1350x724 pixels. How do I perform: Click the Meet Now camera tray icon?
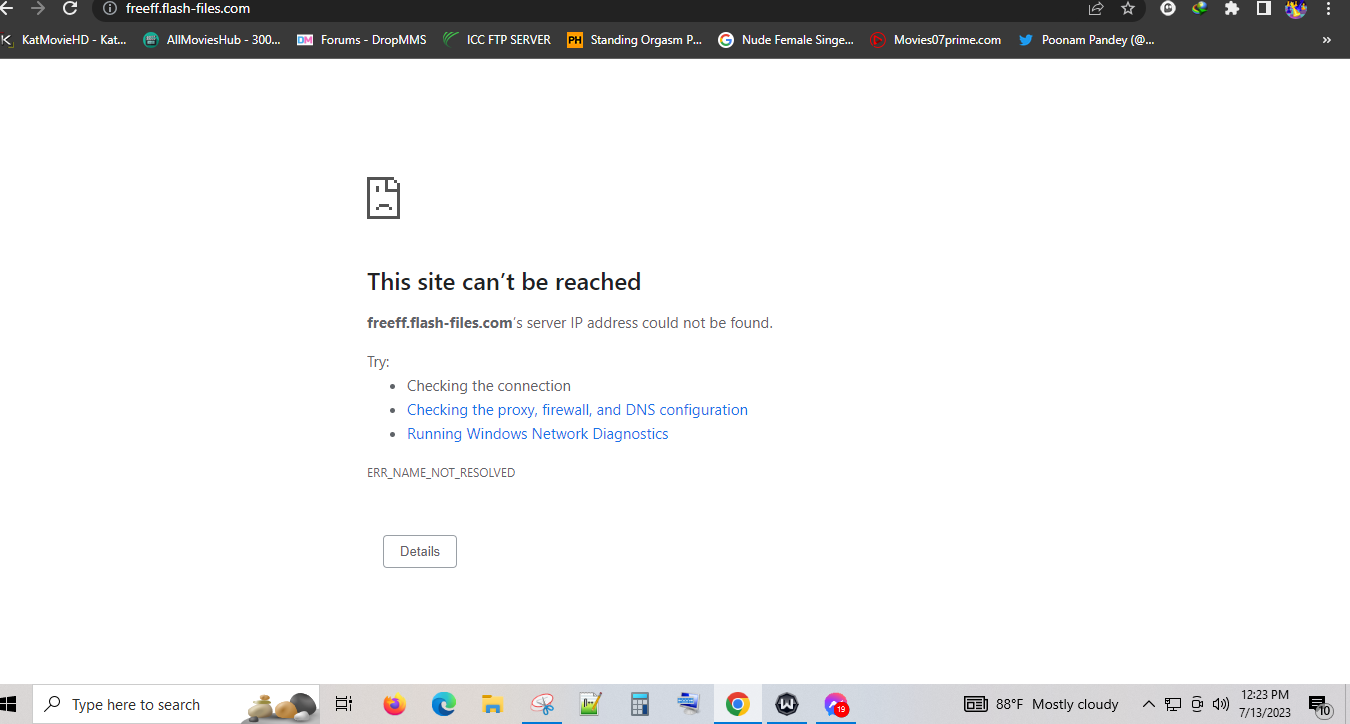click(x=1197, y=704)
